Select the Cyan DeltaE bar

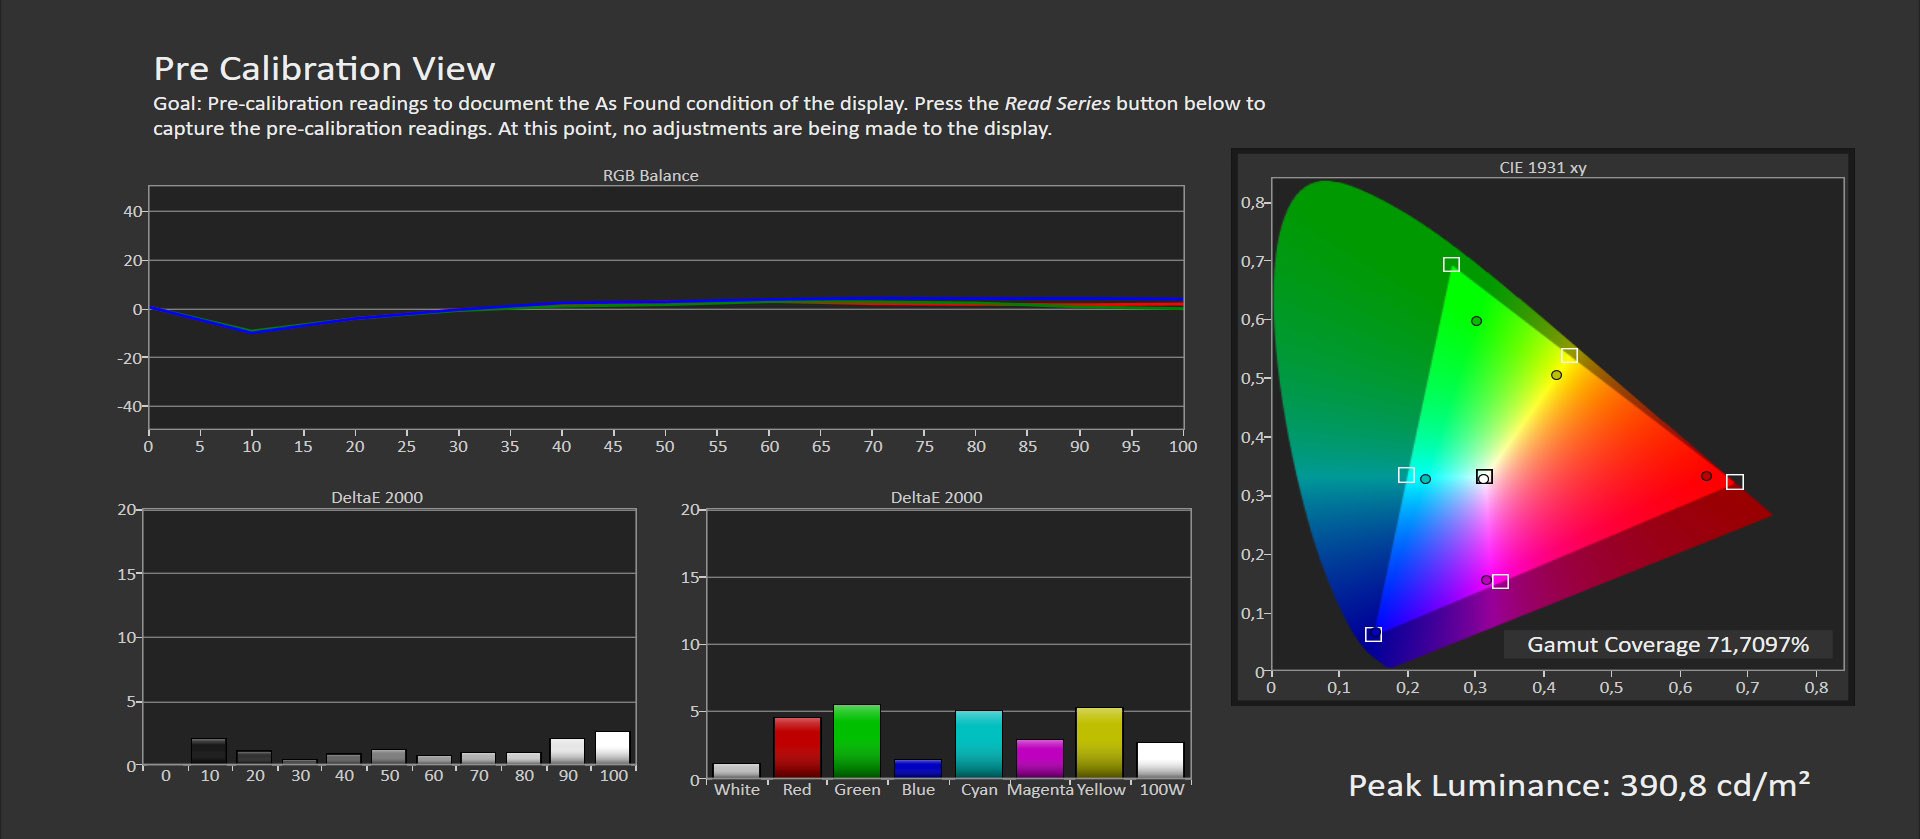click(x=979, y=744)
